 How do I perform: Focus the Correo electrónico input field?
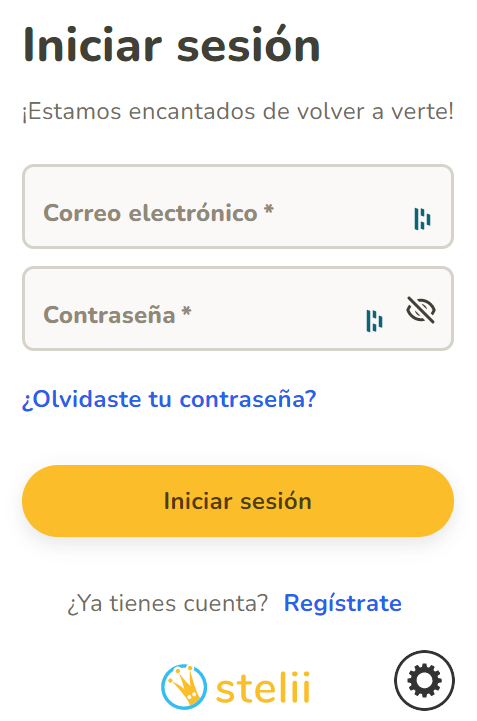[x=238, y=206]
